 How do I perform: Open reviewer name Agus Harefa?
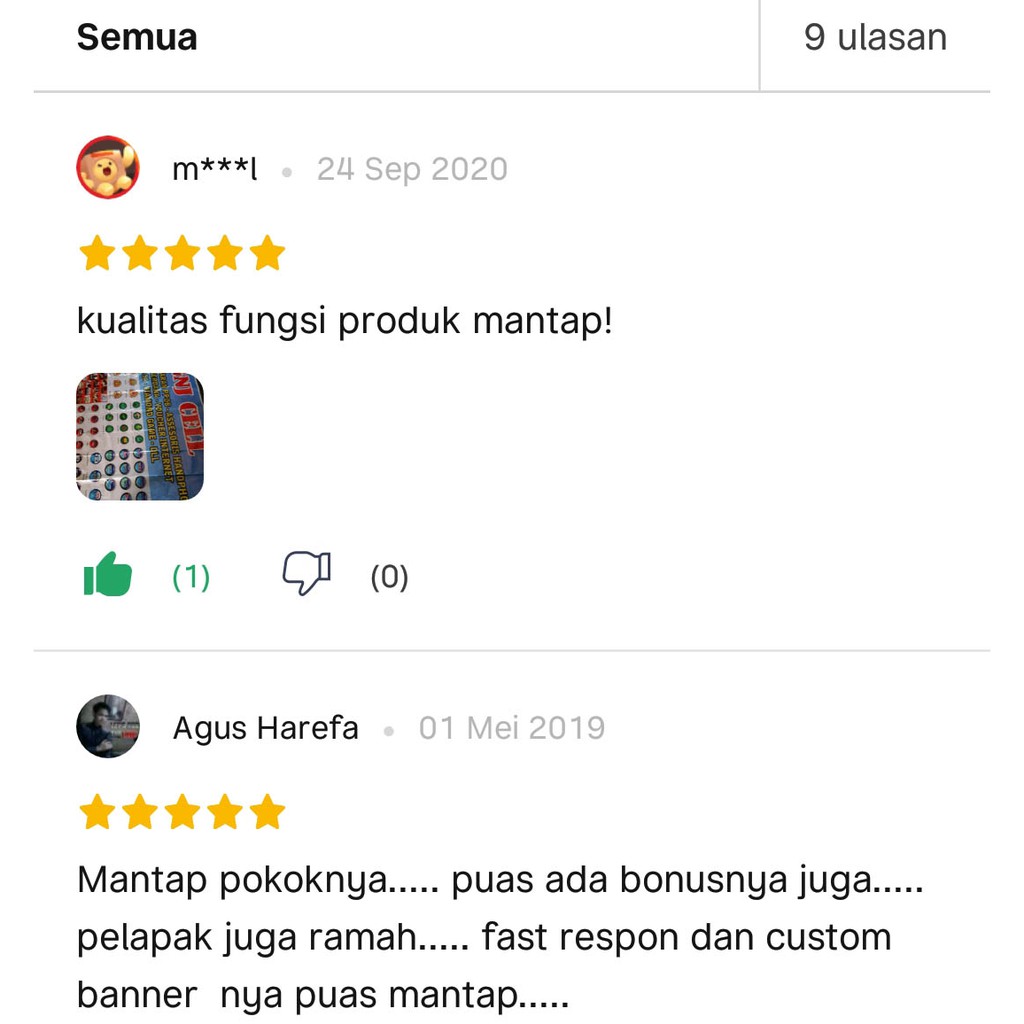click(x=266, y=728)
